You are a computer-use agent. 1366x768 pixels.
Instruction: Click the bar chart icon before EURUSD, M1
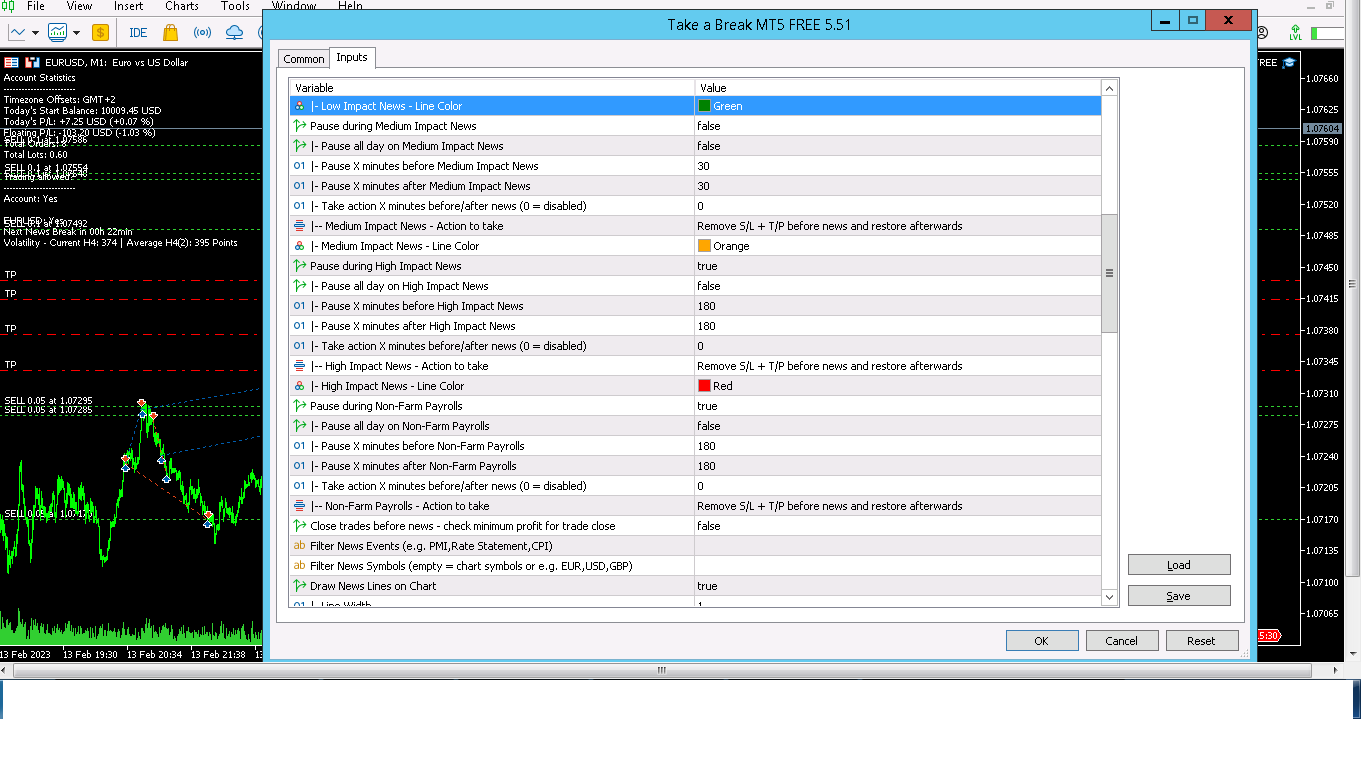click(x=32, y=62)
